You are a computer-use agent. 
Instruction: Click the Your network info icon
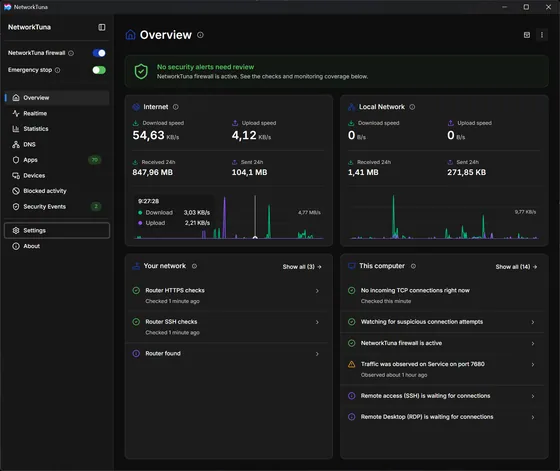click(194, 266)
